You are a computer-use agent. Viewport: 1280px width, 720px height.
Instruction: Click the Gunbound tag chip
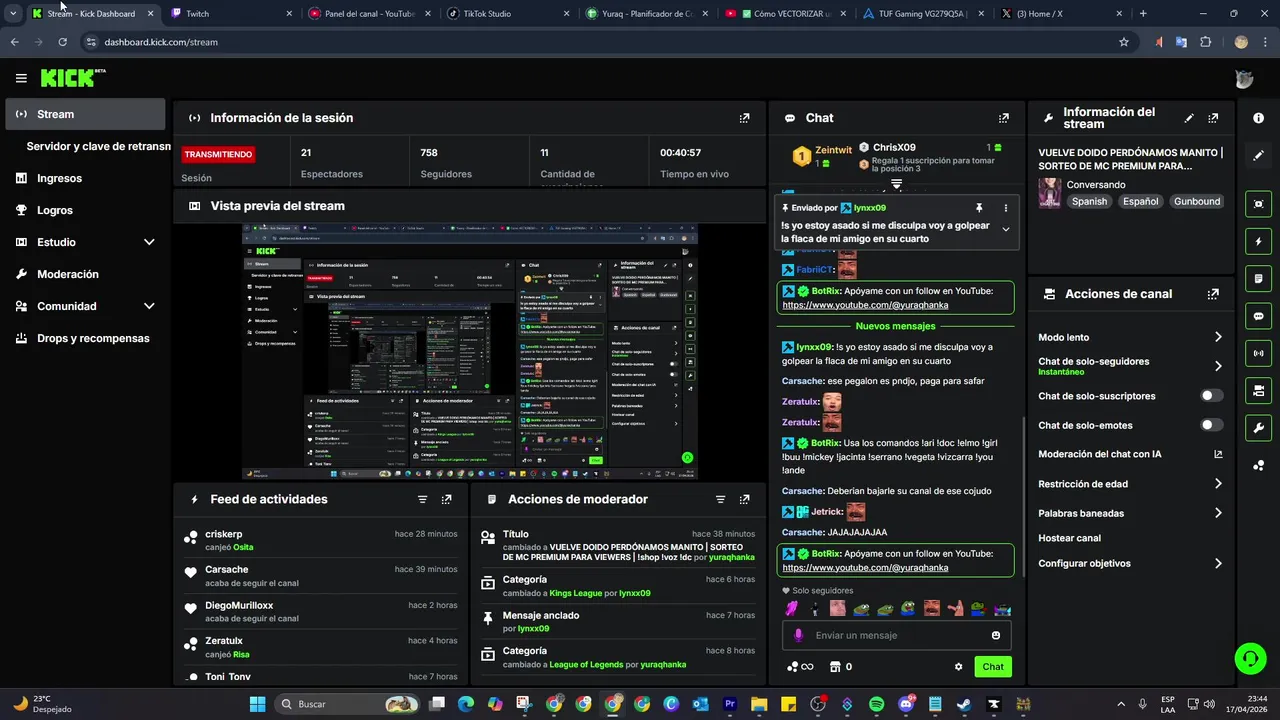[1197, 201]
